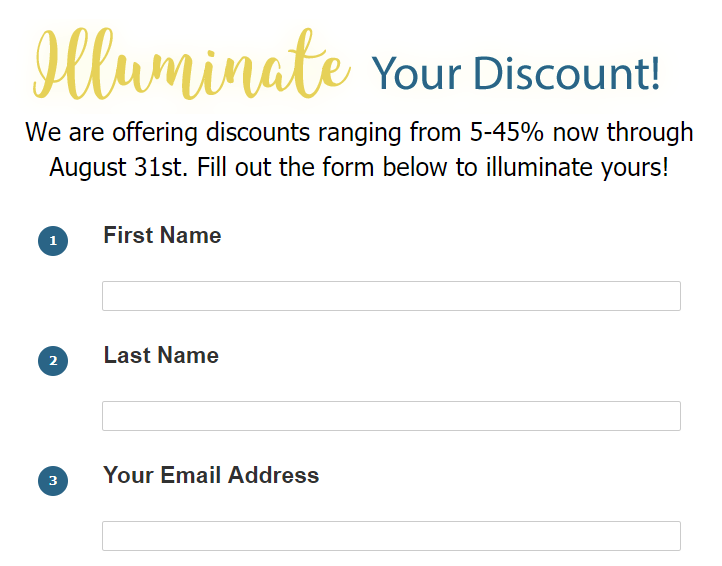Click the right end of Email Address box

pyautogui.click(x=672, y=536)
